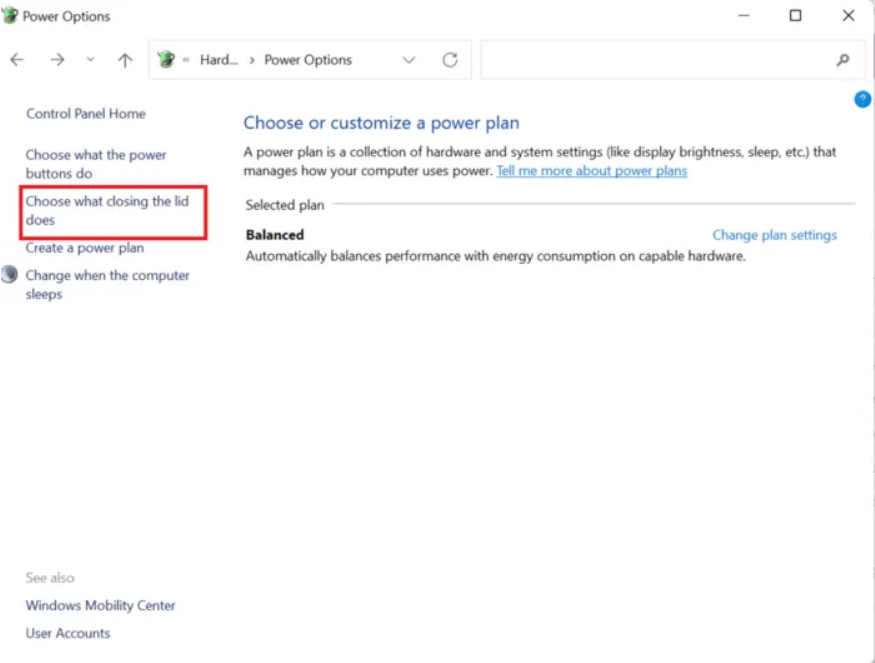Click inside the Control Panel search field
The width and height of the screenshot is (875, 663).
pos(655,60)
